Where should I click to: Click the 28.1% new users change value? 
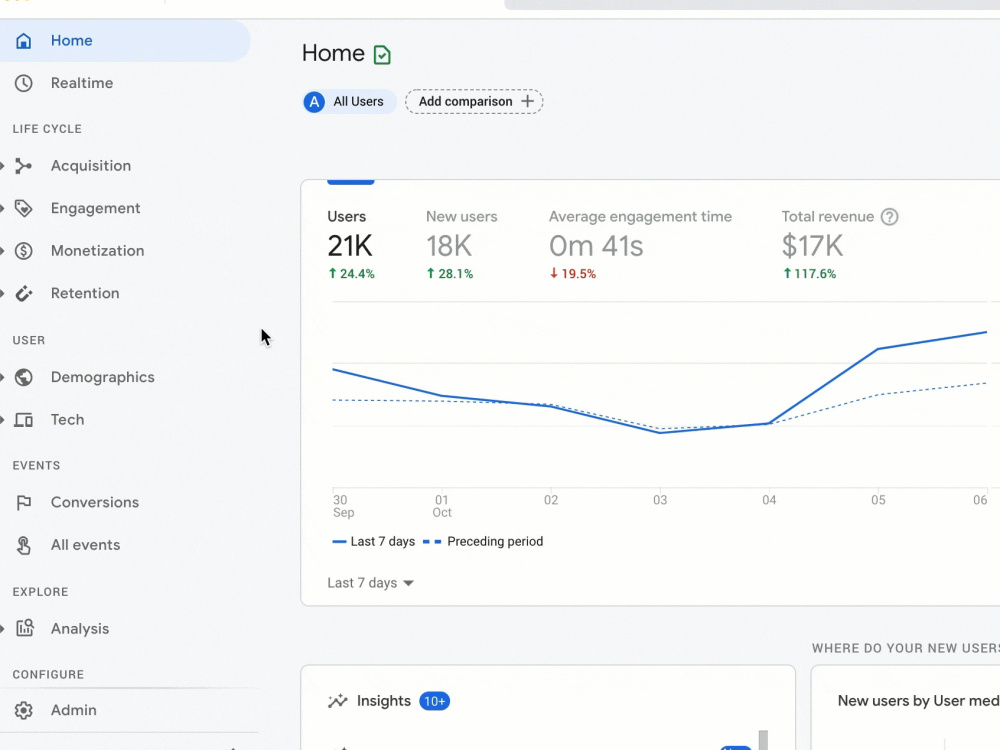point(450,274)
